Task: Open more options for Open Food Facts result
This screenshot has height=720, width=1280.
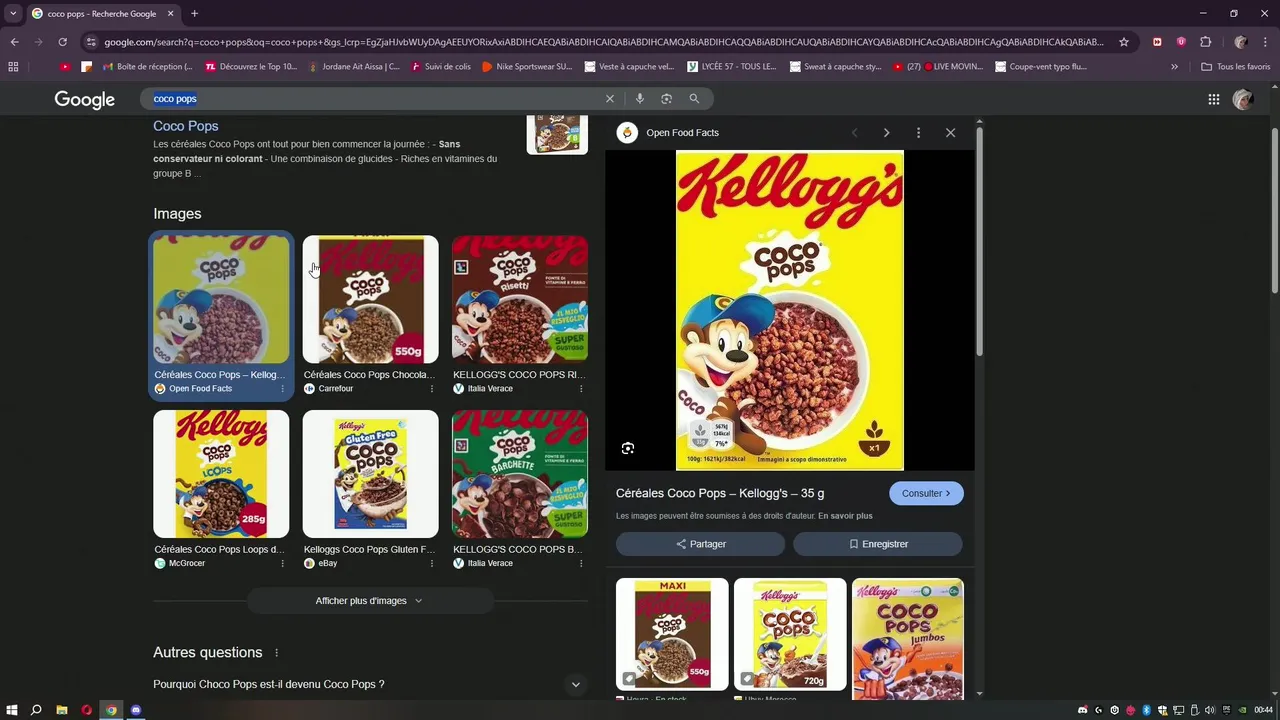Action: point(282,389)
